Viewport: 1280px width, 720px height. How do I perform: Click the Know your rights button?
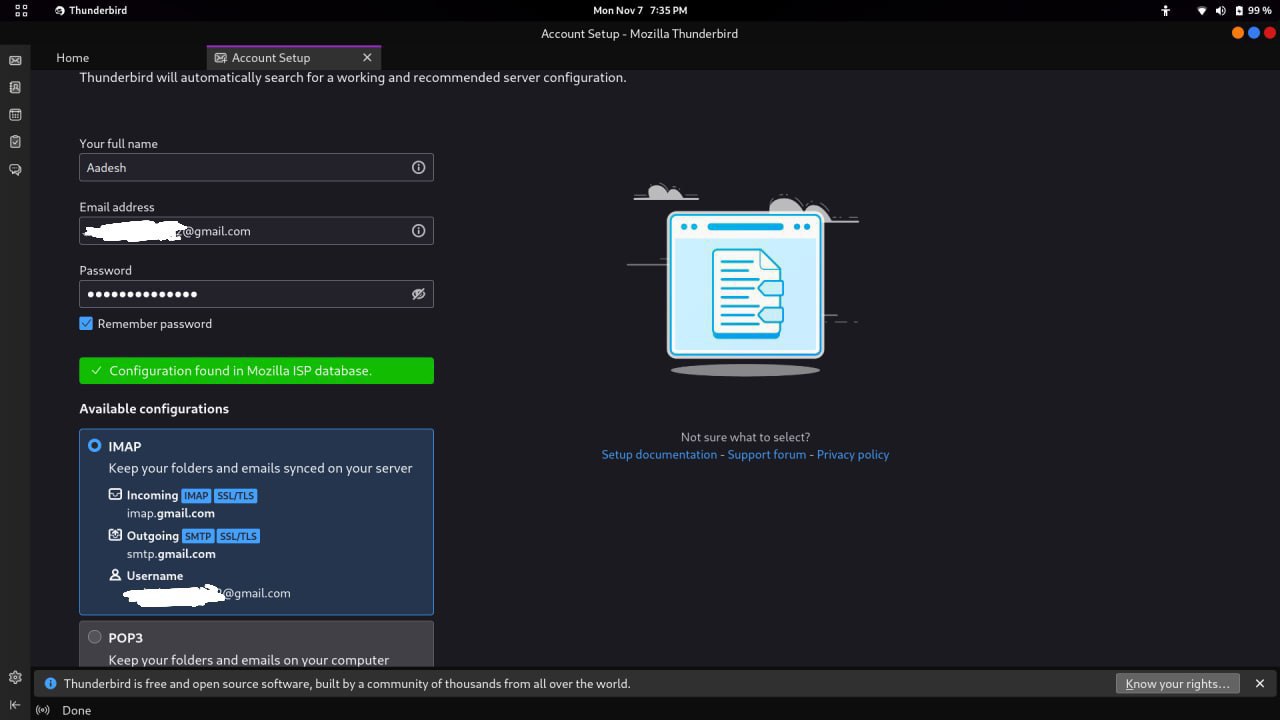click(x=1177, y=683)
